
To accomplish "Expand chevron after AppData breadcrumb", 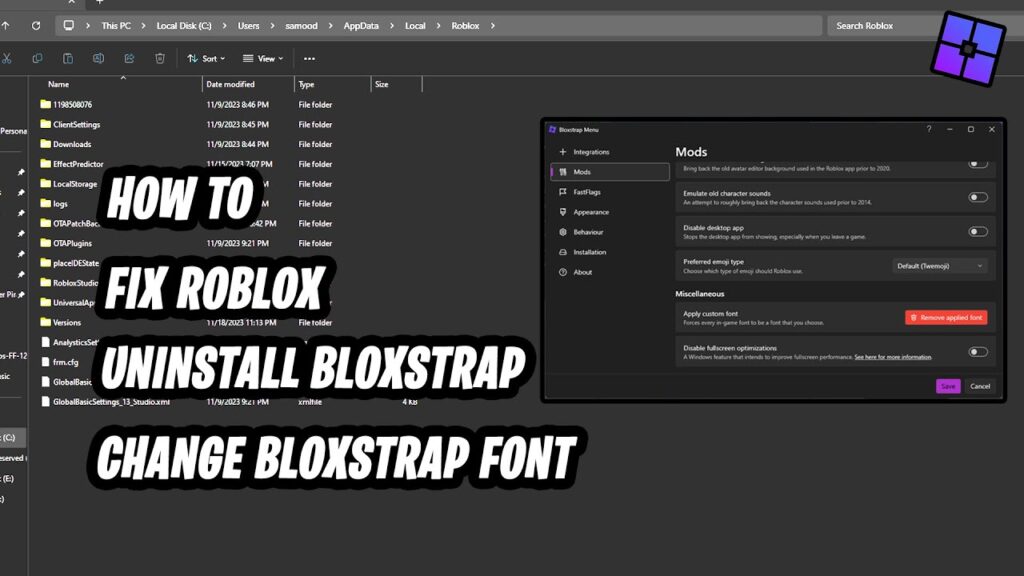I will coord(392,26).
